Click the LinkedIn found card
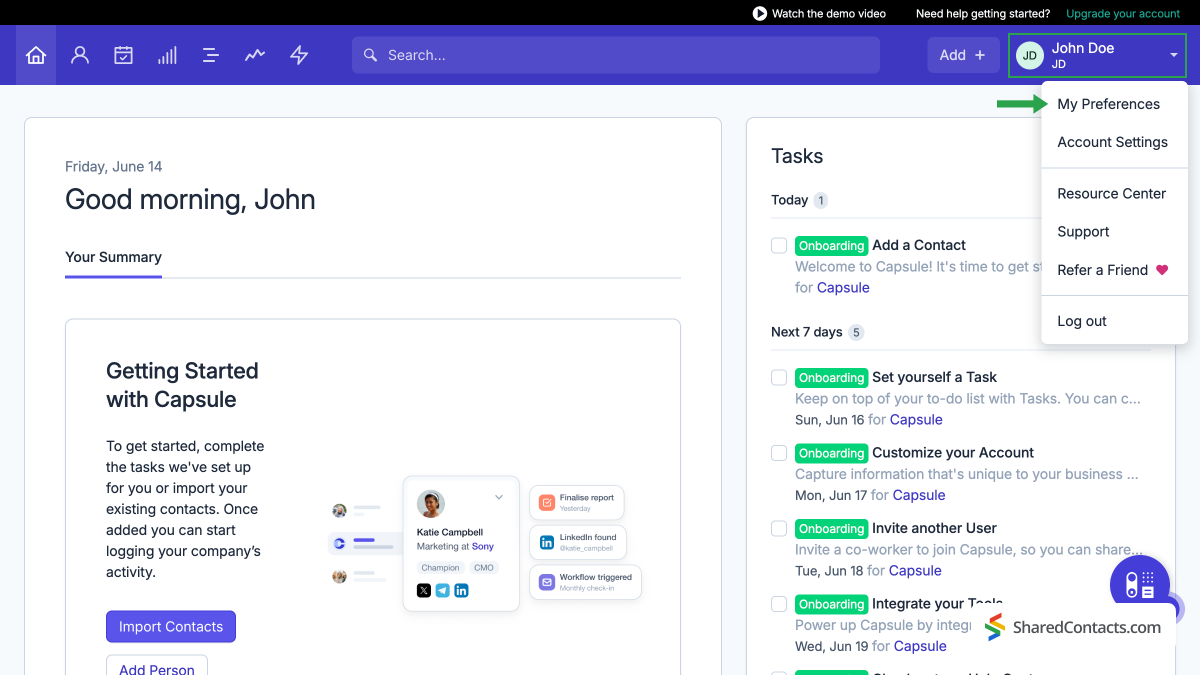Screen dimensions: 1200x675 [x=578, y=542]
